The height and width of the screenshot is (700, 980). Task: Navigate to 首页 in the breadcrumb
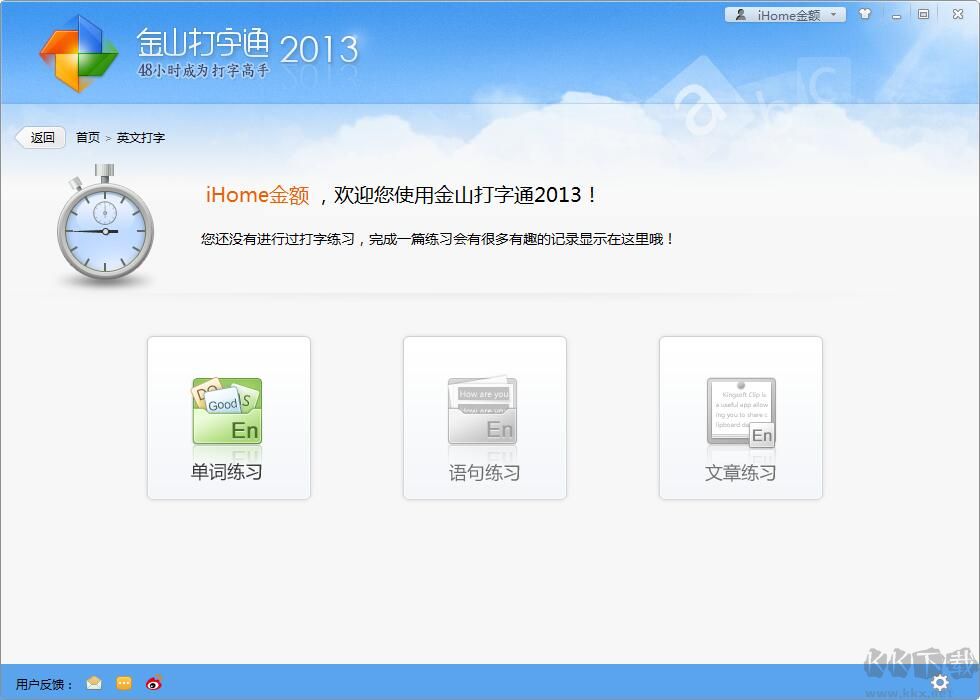pos(87,137)
